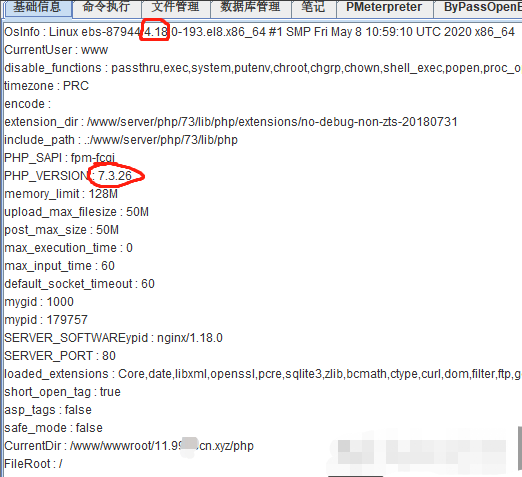This screenshot has height=477, width=522.
Task: Click the SERVER_SOFTWARE nginx line
Action: coord(113,338)
